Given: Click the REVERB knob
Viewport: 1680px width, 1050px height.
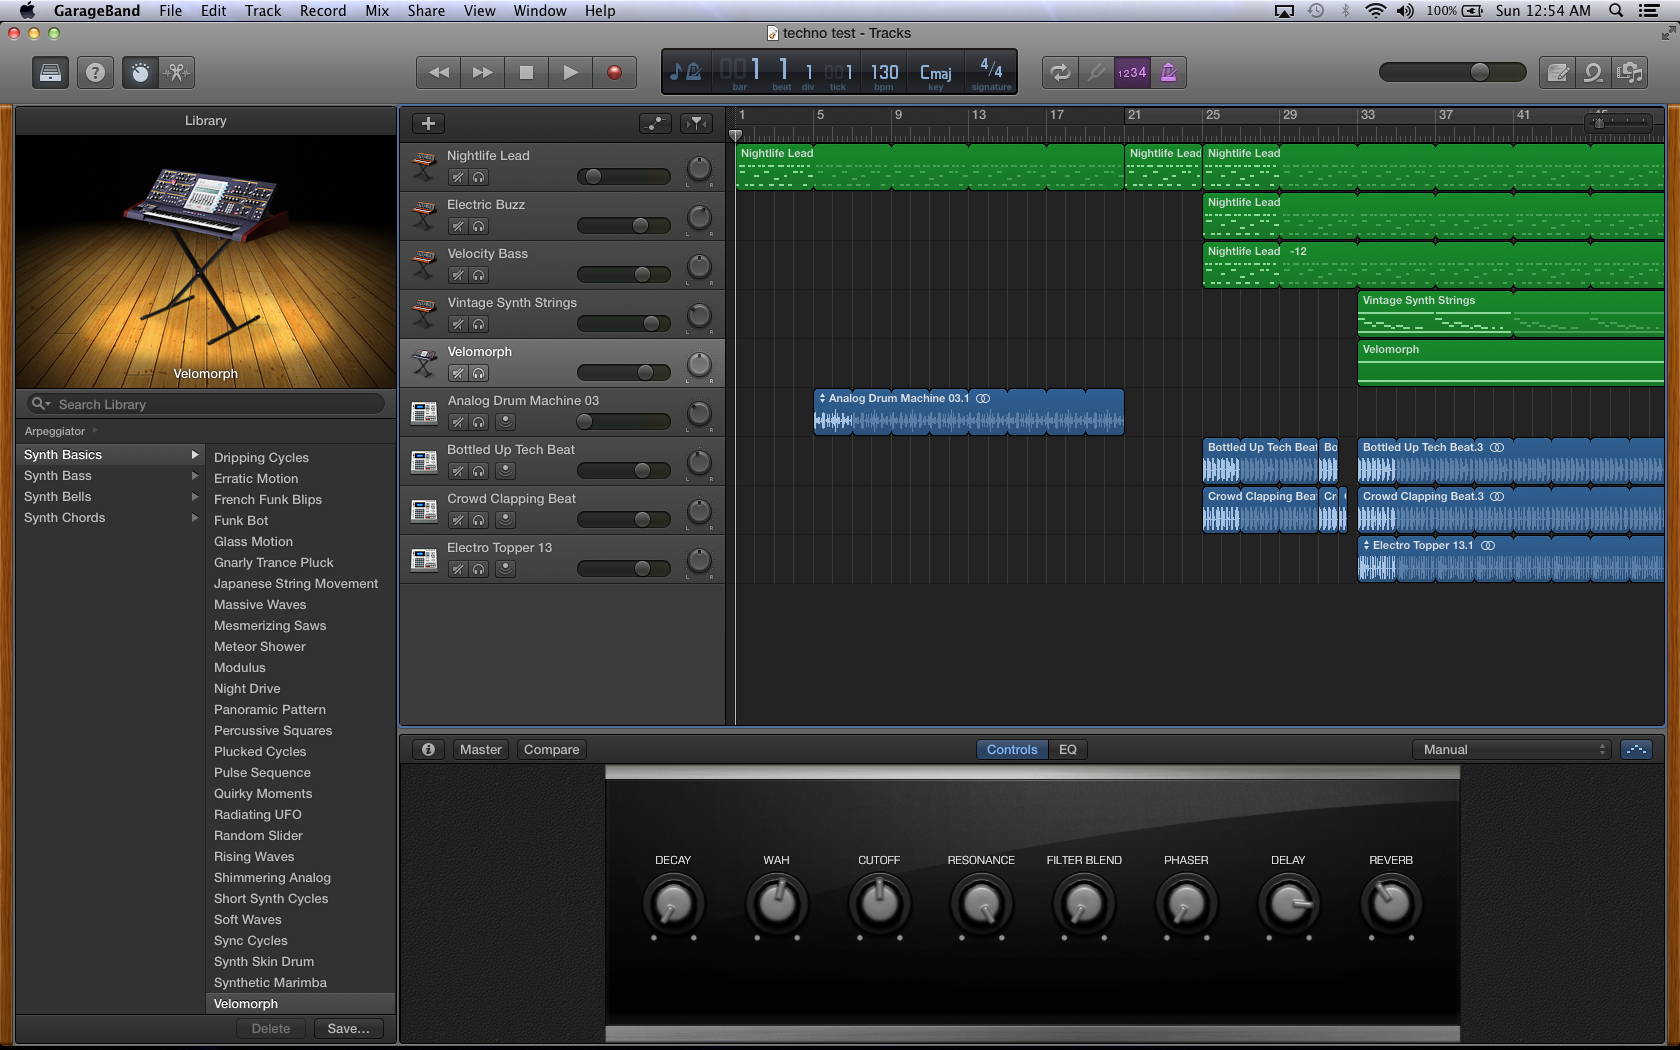Looking at the screenshot, I should click(1391, 904).
